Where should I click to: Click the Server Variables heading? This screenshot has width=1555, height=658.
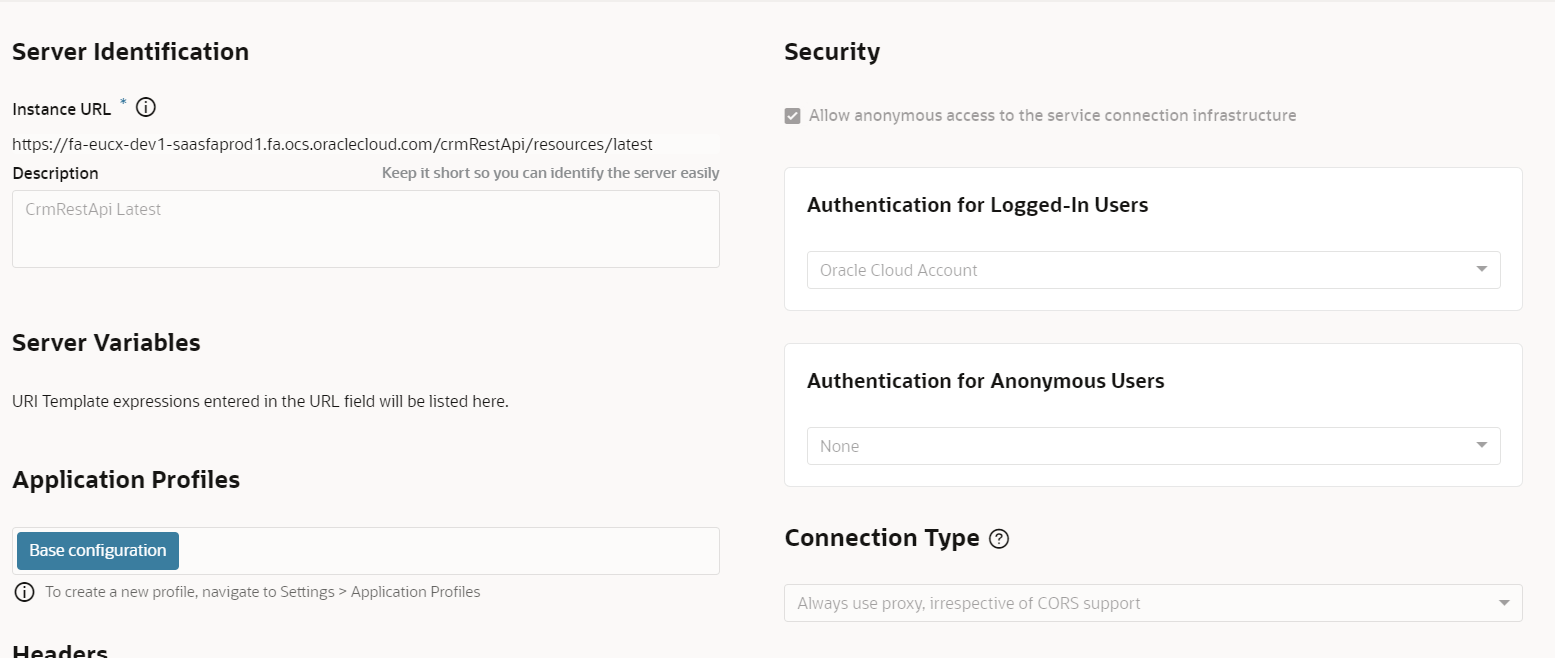pyautogui.click(x=105, y=342)
